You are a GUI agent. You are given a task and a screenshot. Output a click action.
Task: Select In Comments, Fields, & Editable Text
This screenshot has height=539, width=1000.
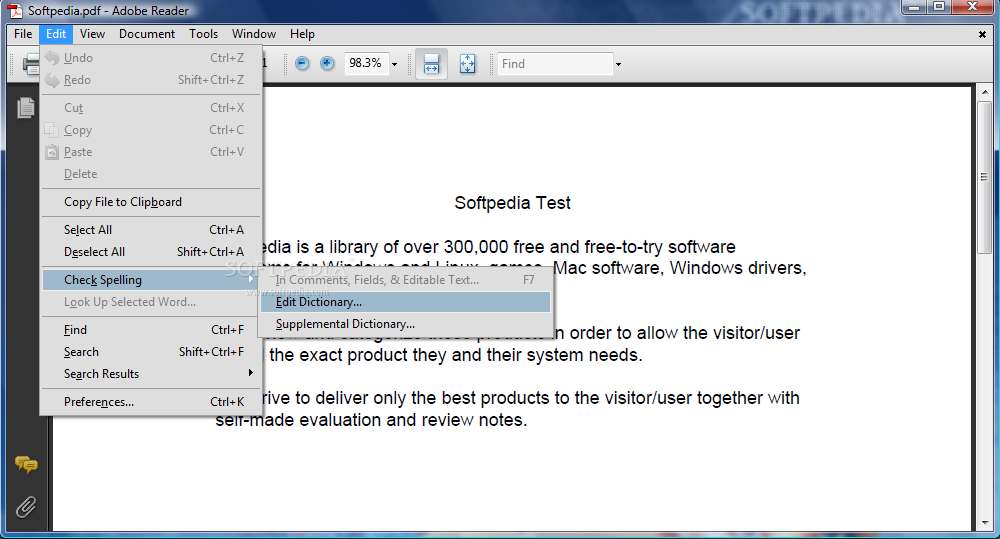tap(405, 279)
